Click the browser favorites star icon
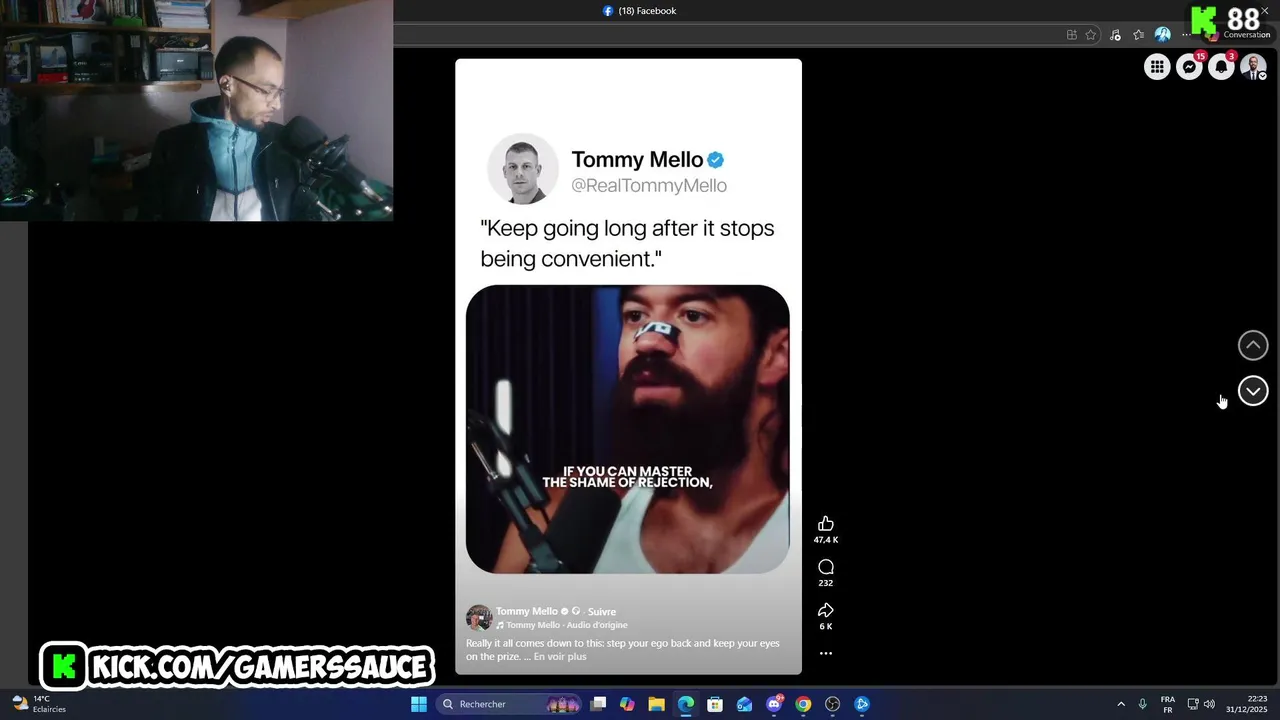 coord(1091,35)
